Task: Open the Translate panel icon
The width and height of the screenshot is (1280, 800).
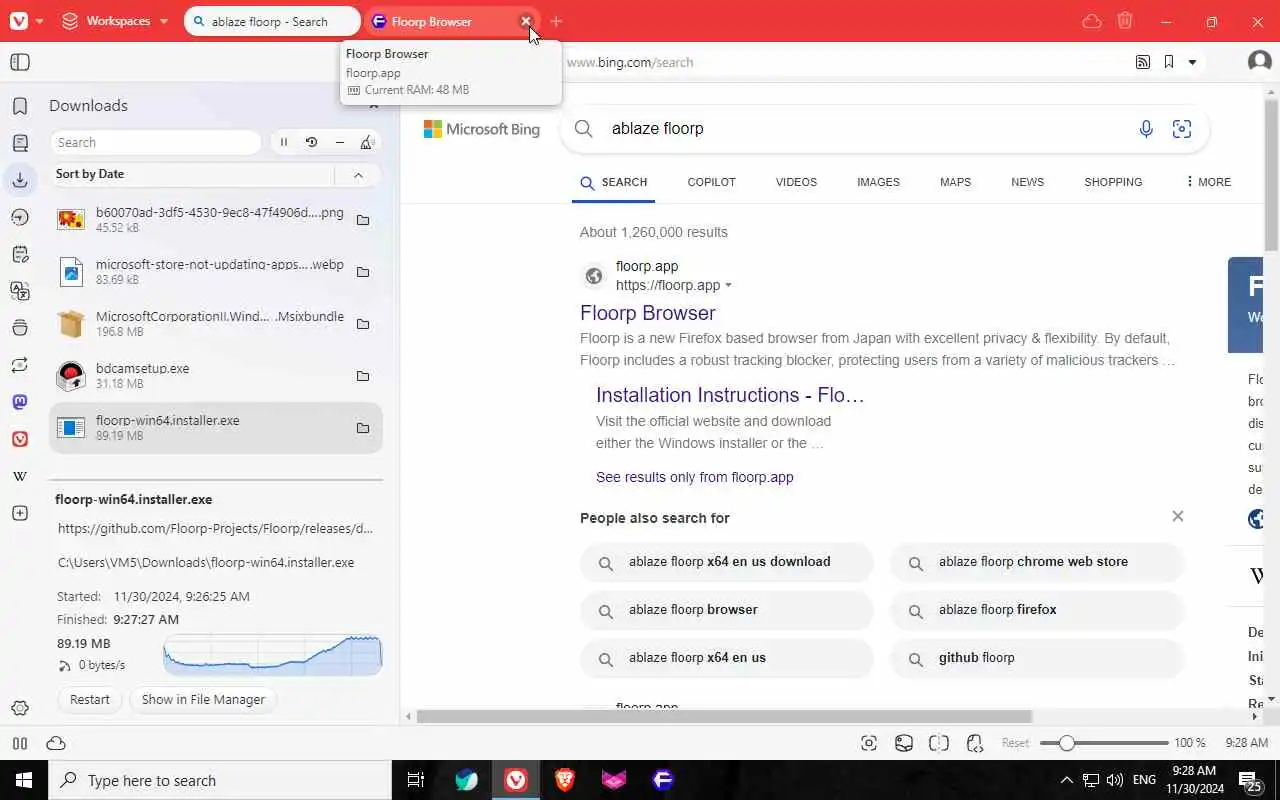Action: [20, 291]
